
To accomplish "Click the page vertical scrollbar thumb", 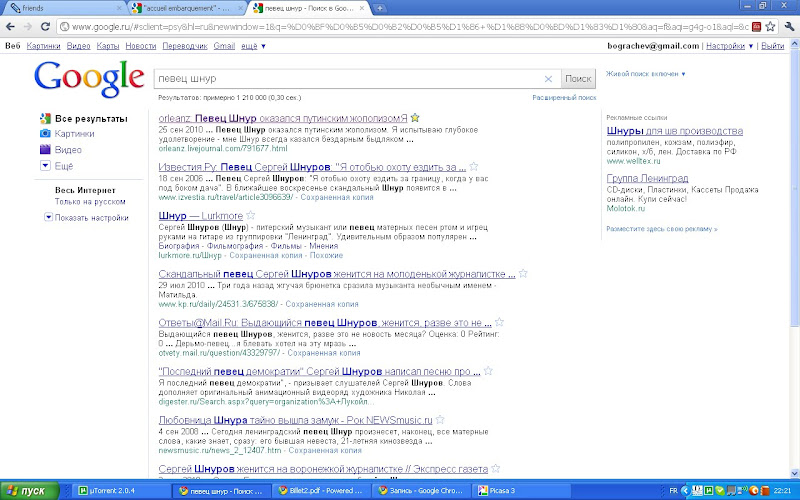I will [x=794, y=186].
